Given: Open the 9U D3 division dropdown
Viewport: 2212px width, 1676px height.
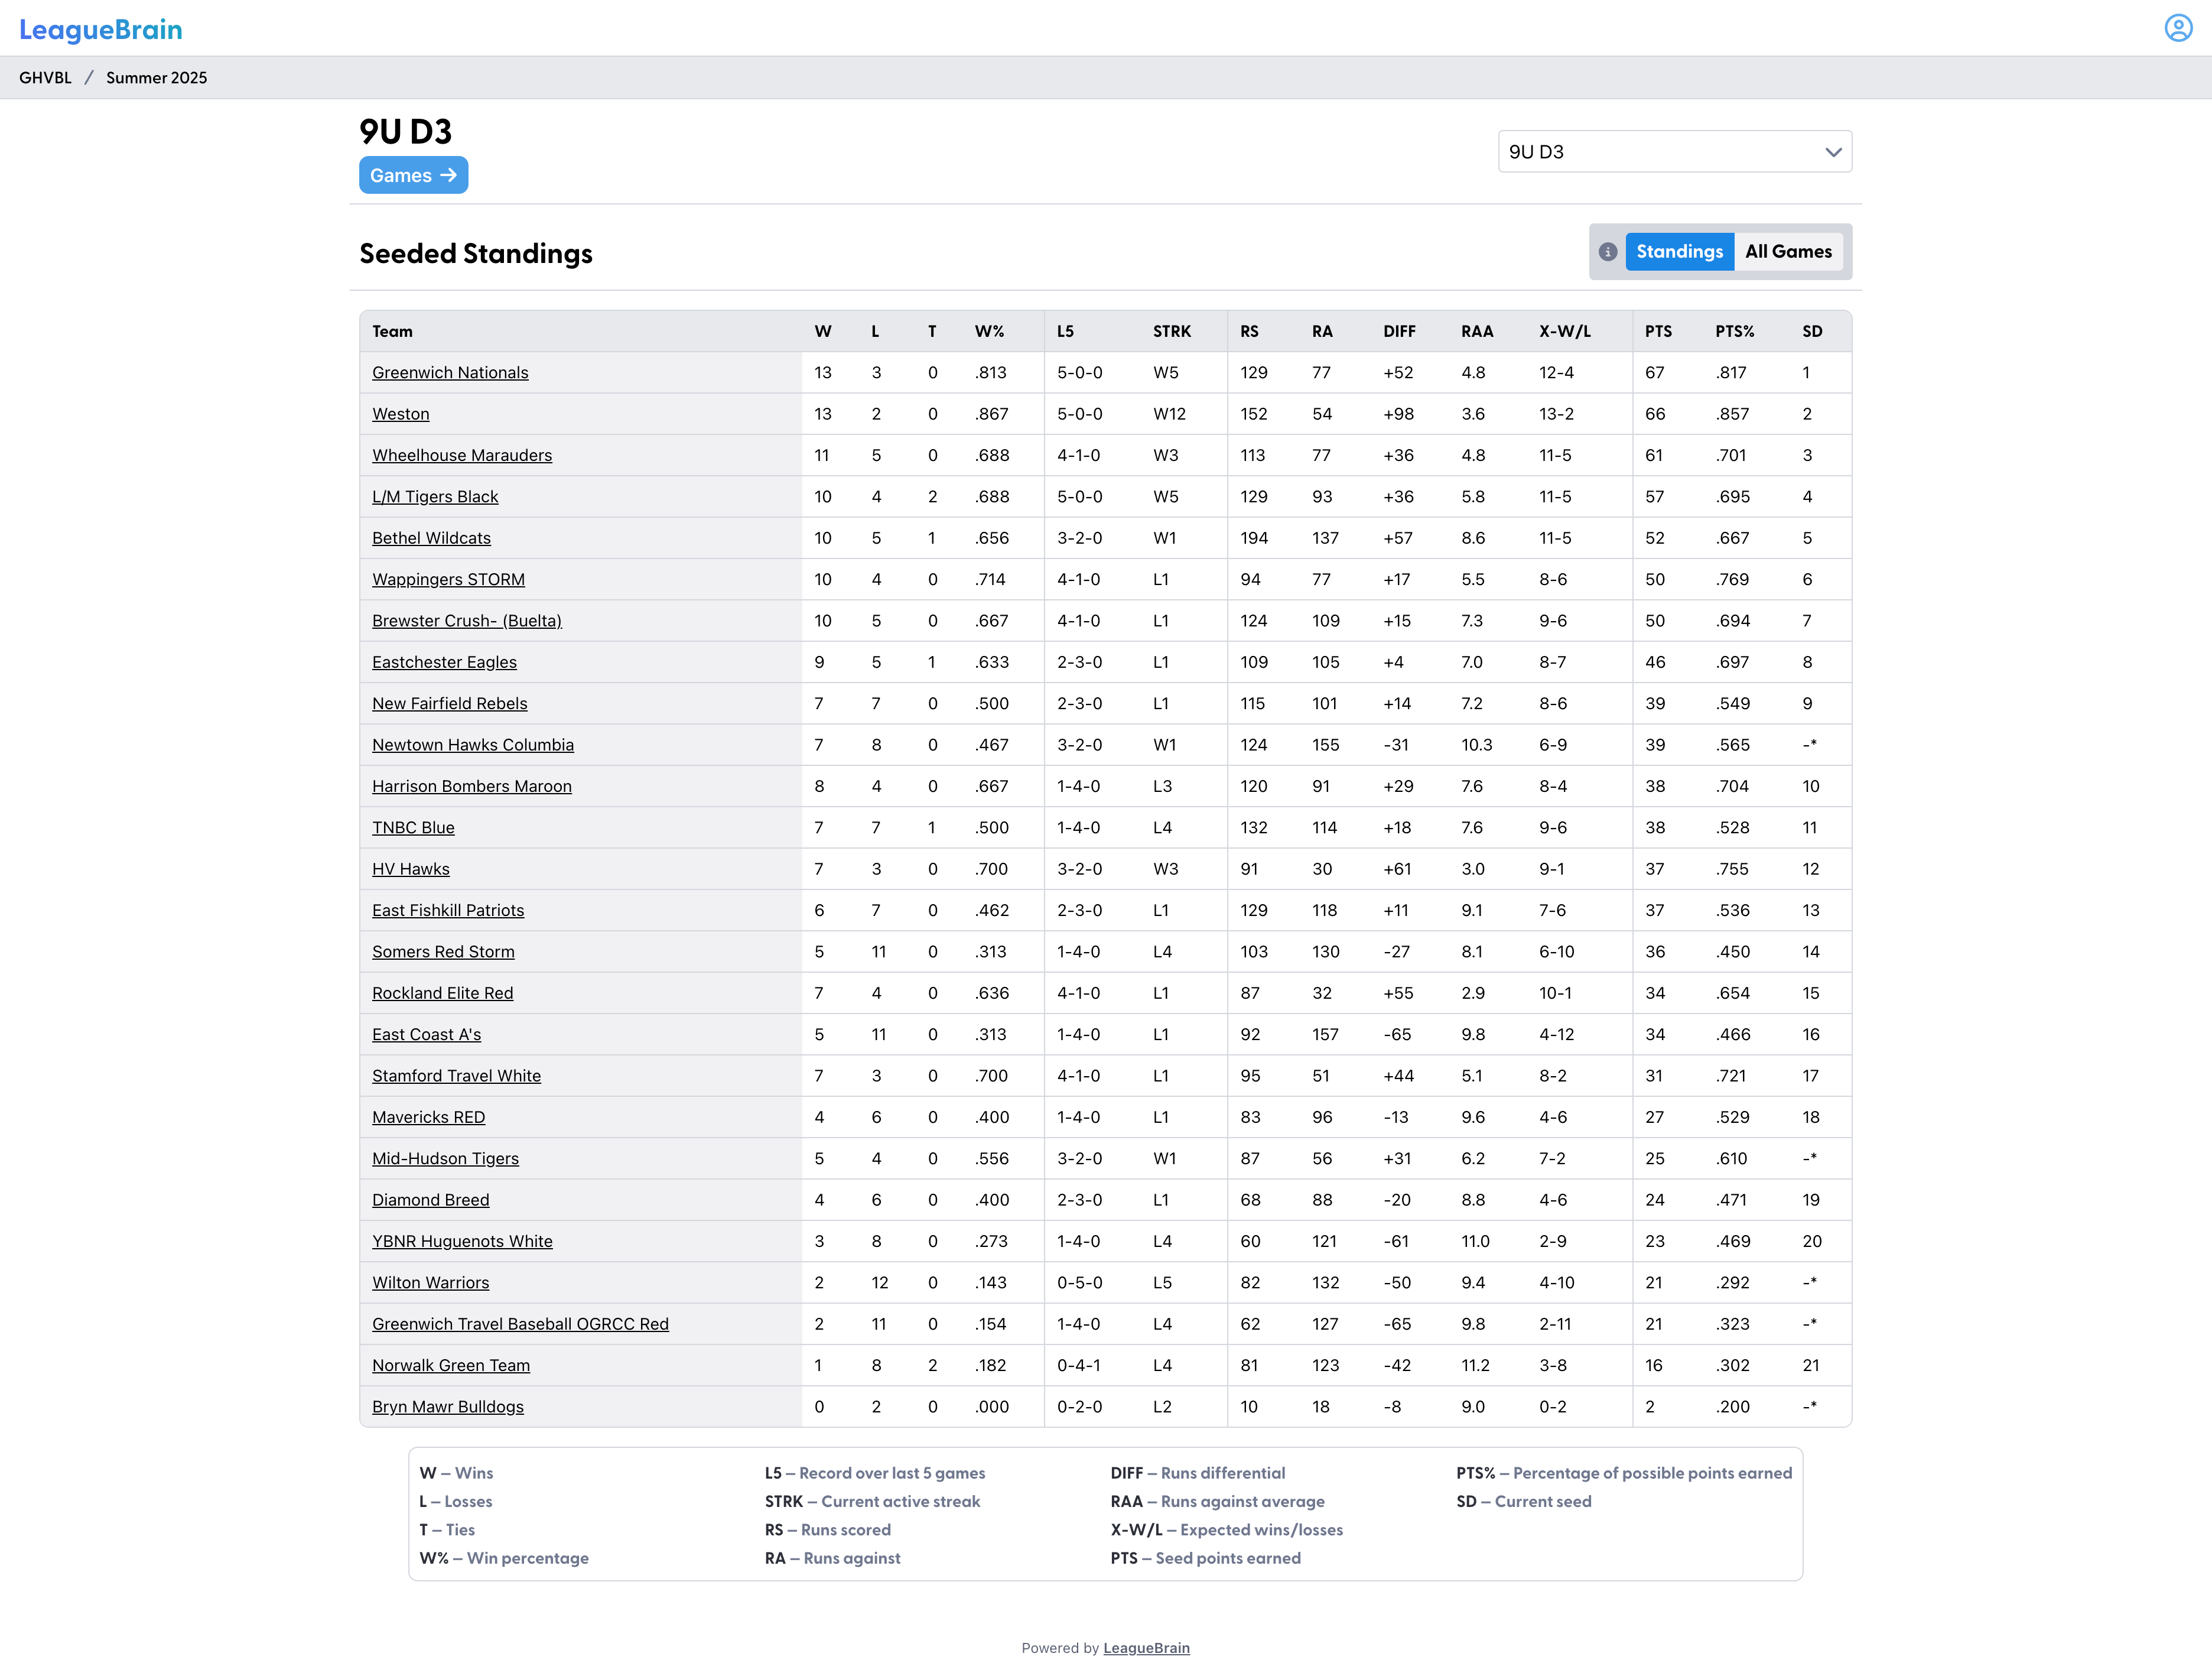Looking at the screenshot, I should 1674,152.
